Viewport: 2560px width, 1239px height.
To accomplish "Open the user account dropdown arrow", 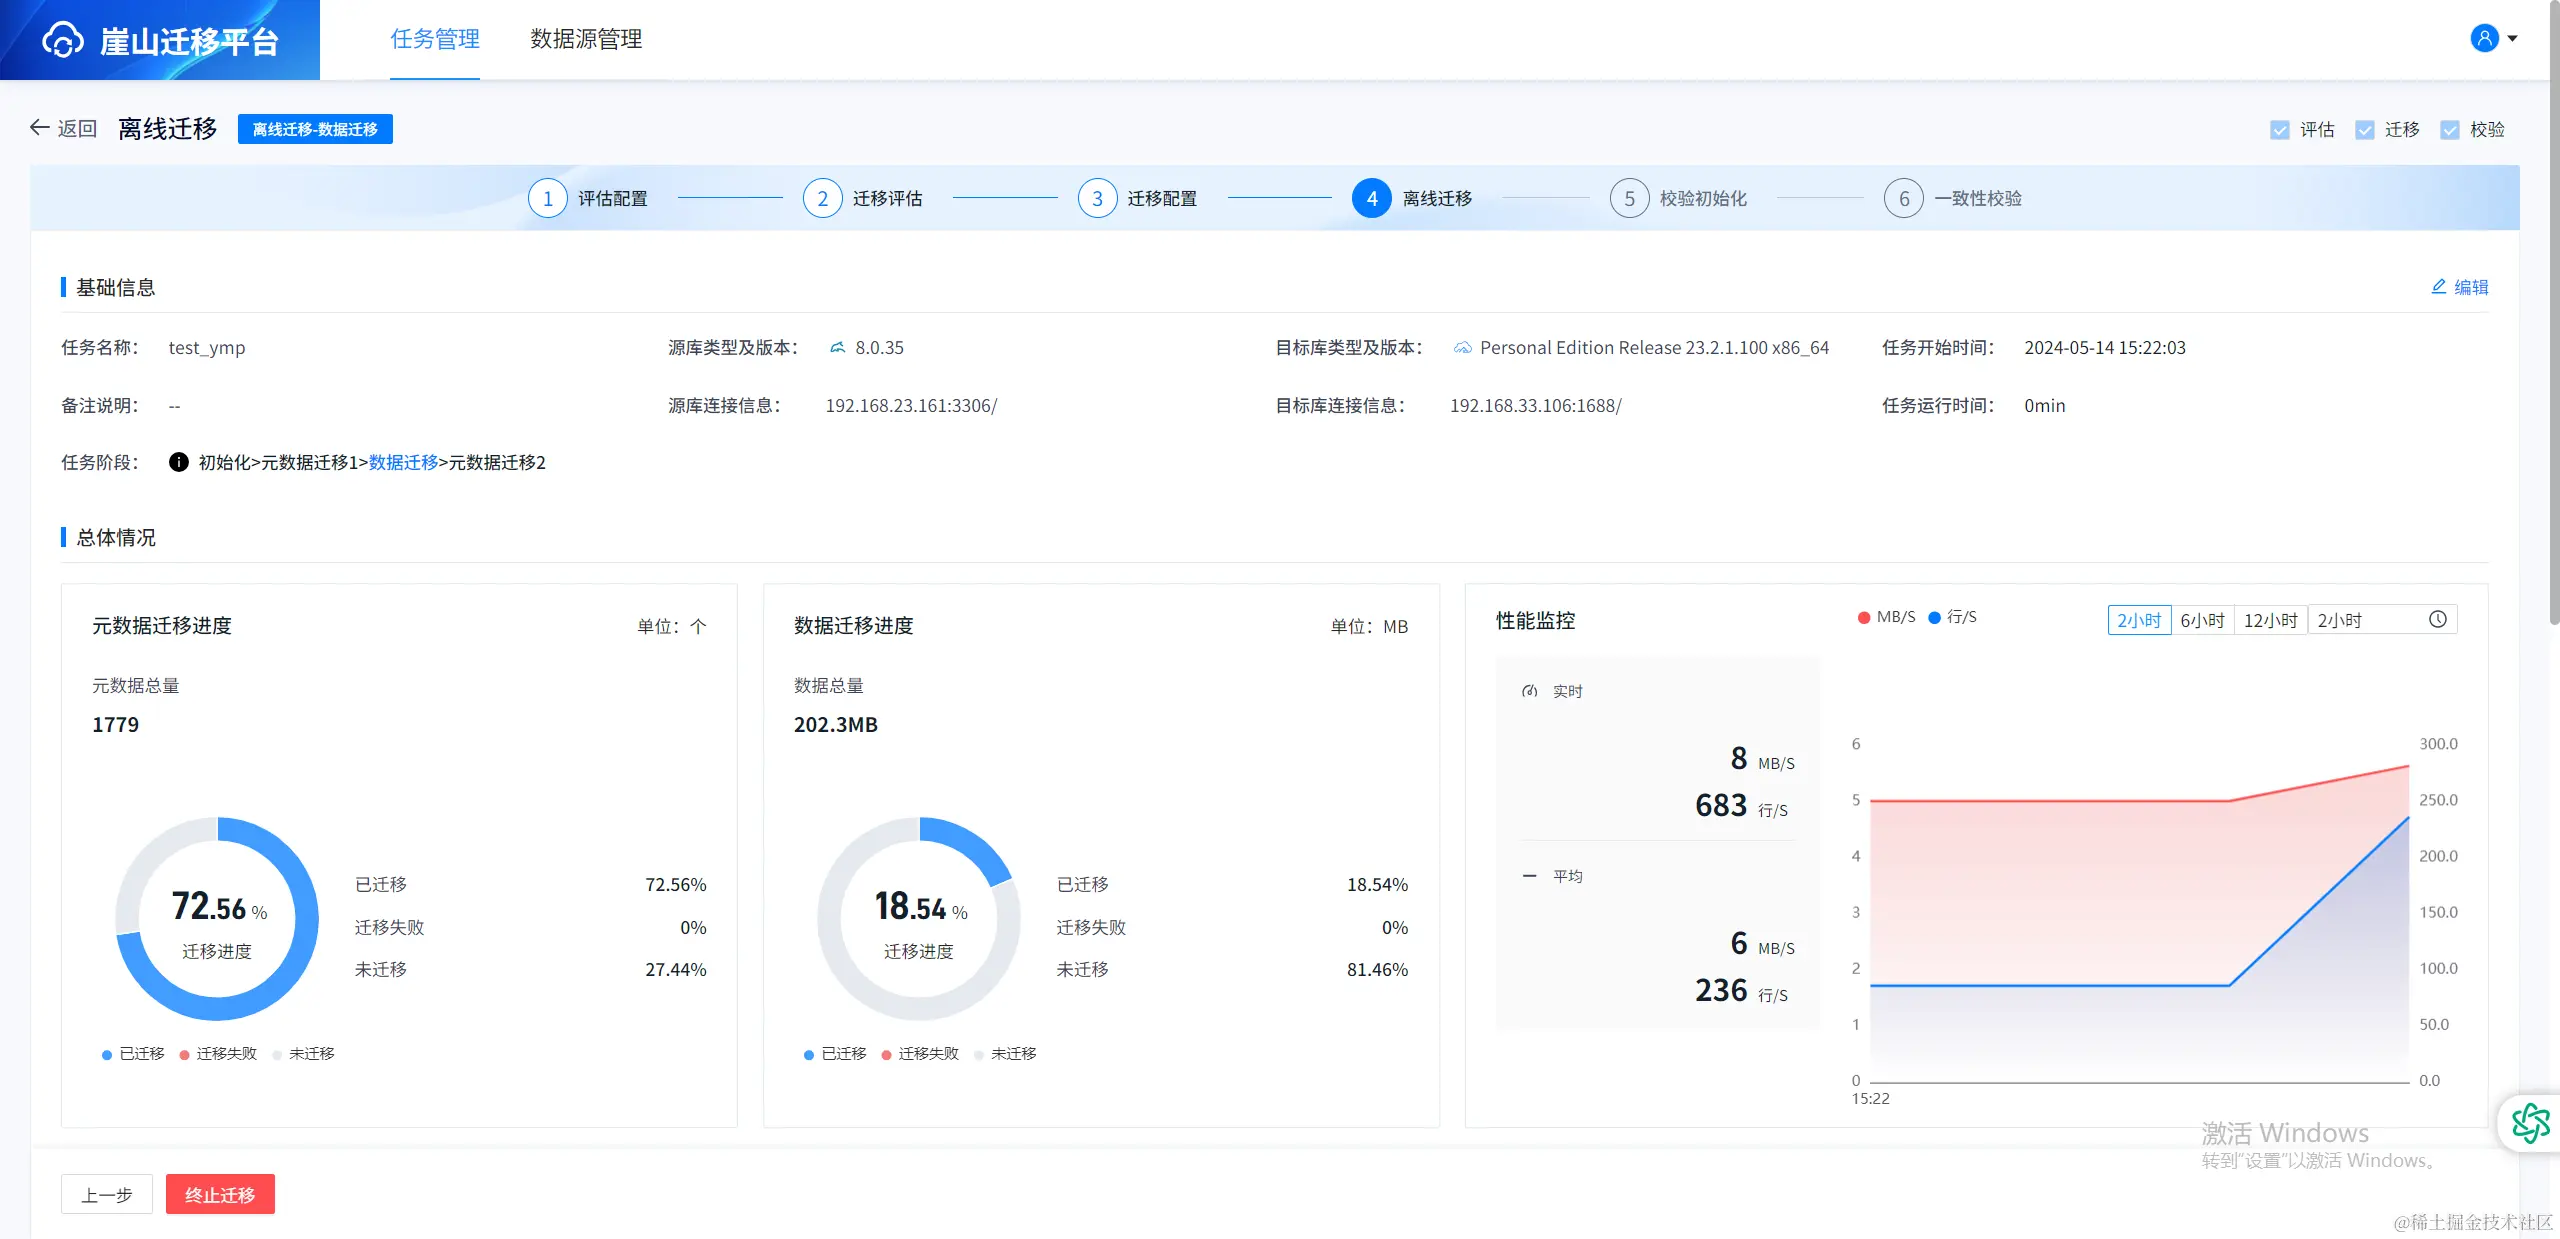I will [x=2512, y=39].
